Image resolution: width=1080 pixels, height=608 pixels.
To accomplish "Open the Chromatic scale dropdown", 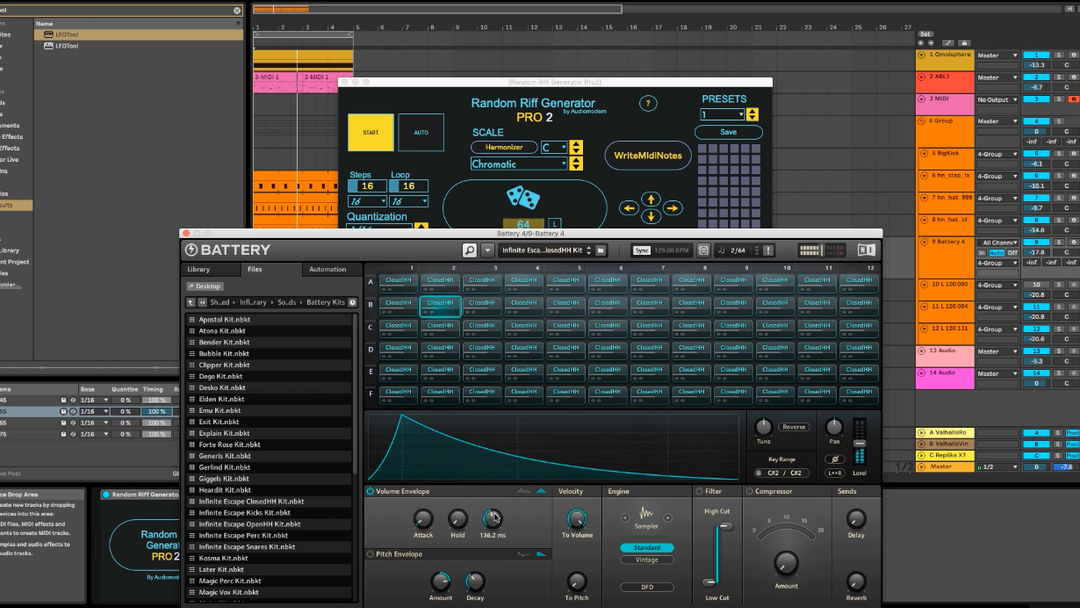I will point(519,164).
